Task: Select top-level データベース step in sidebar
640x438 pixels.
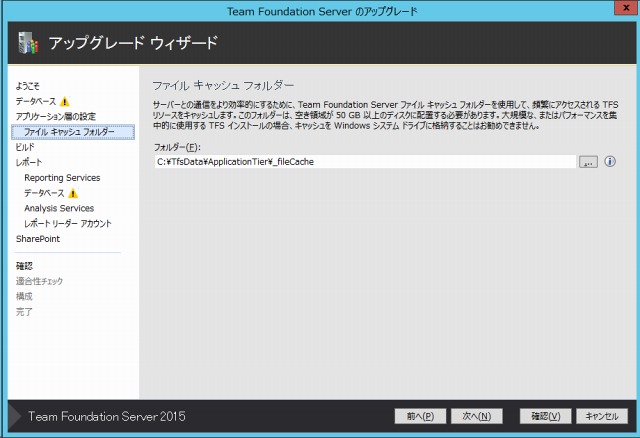Action: [x=36, y=101]
